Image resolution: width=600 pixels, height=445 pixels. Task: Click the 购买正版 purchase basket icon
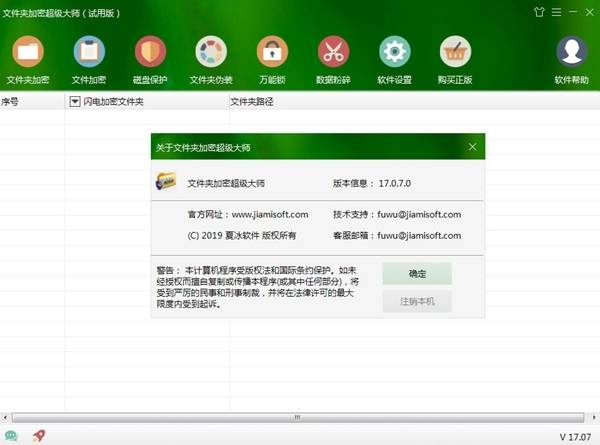pos(455,52)
